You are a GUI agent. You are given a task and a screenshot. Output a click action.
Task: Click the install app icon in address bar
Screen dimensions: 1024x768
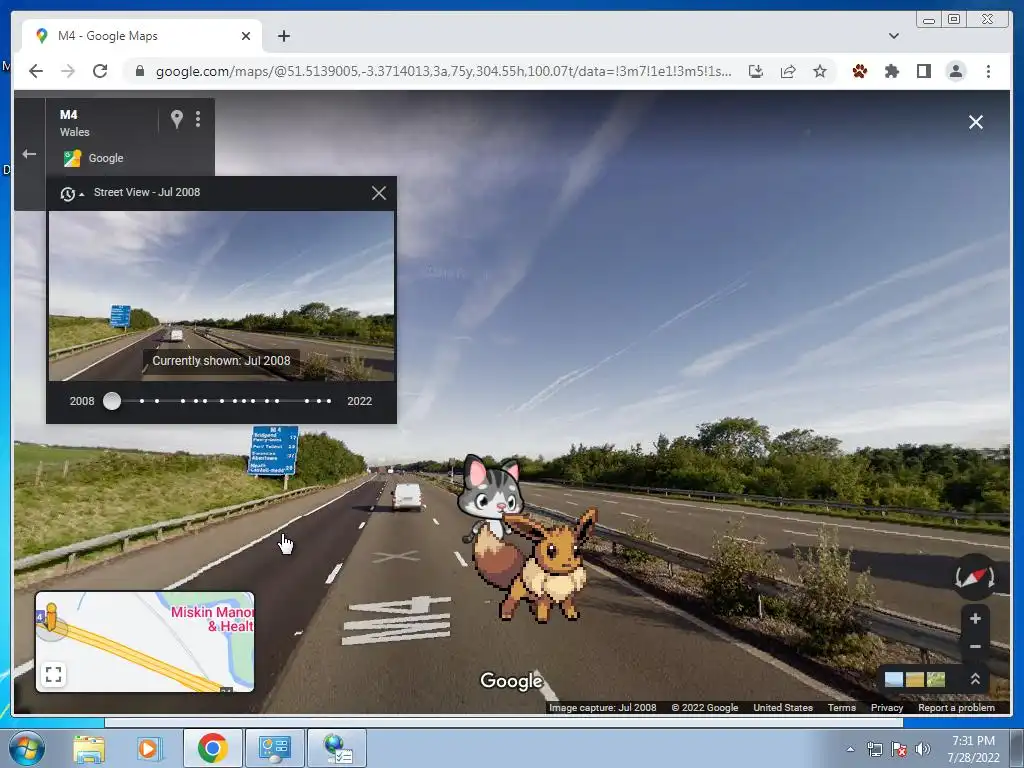756,71
